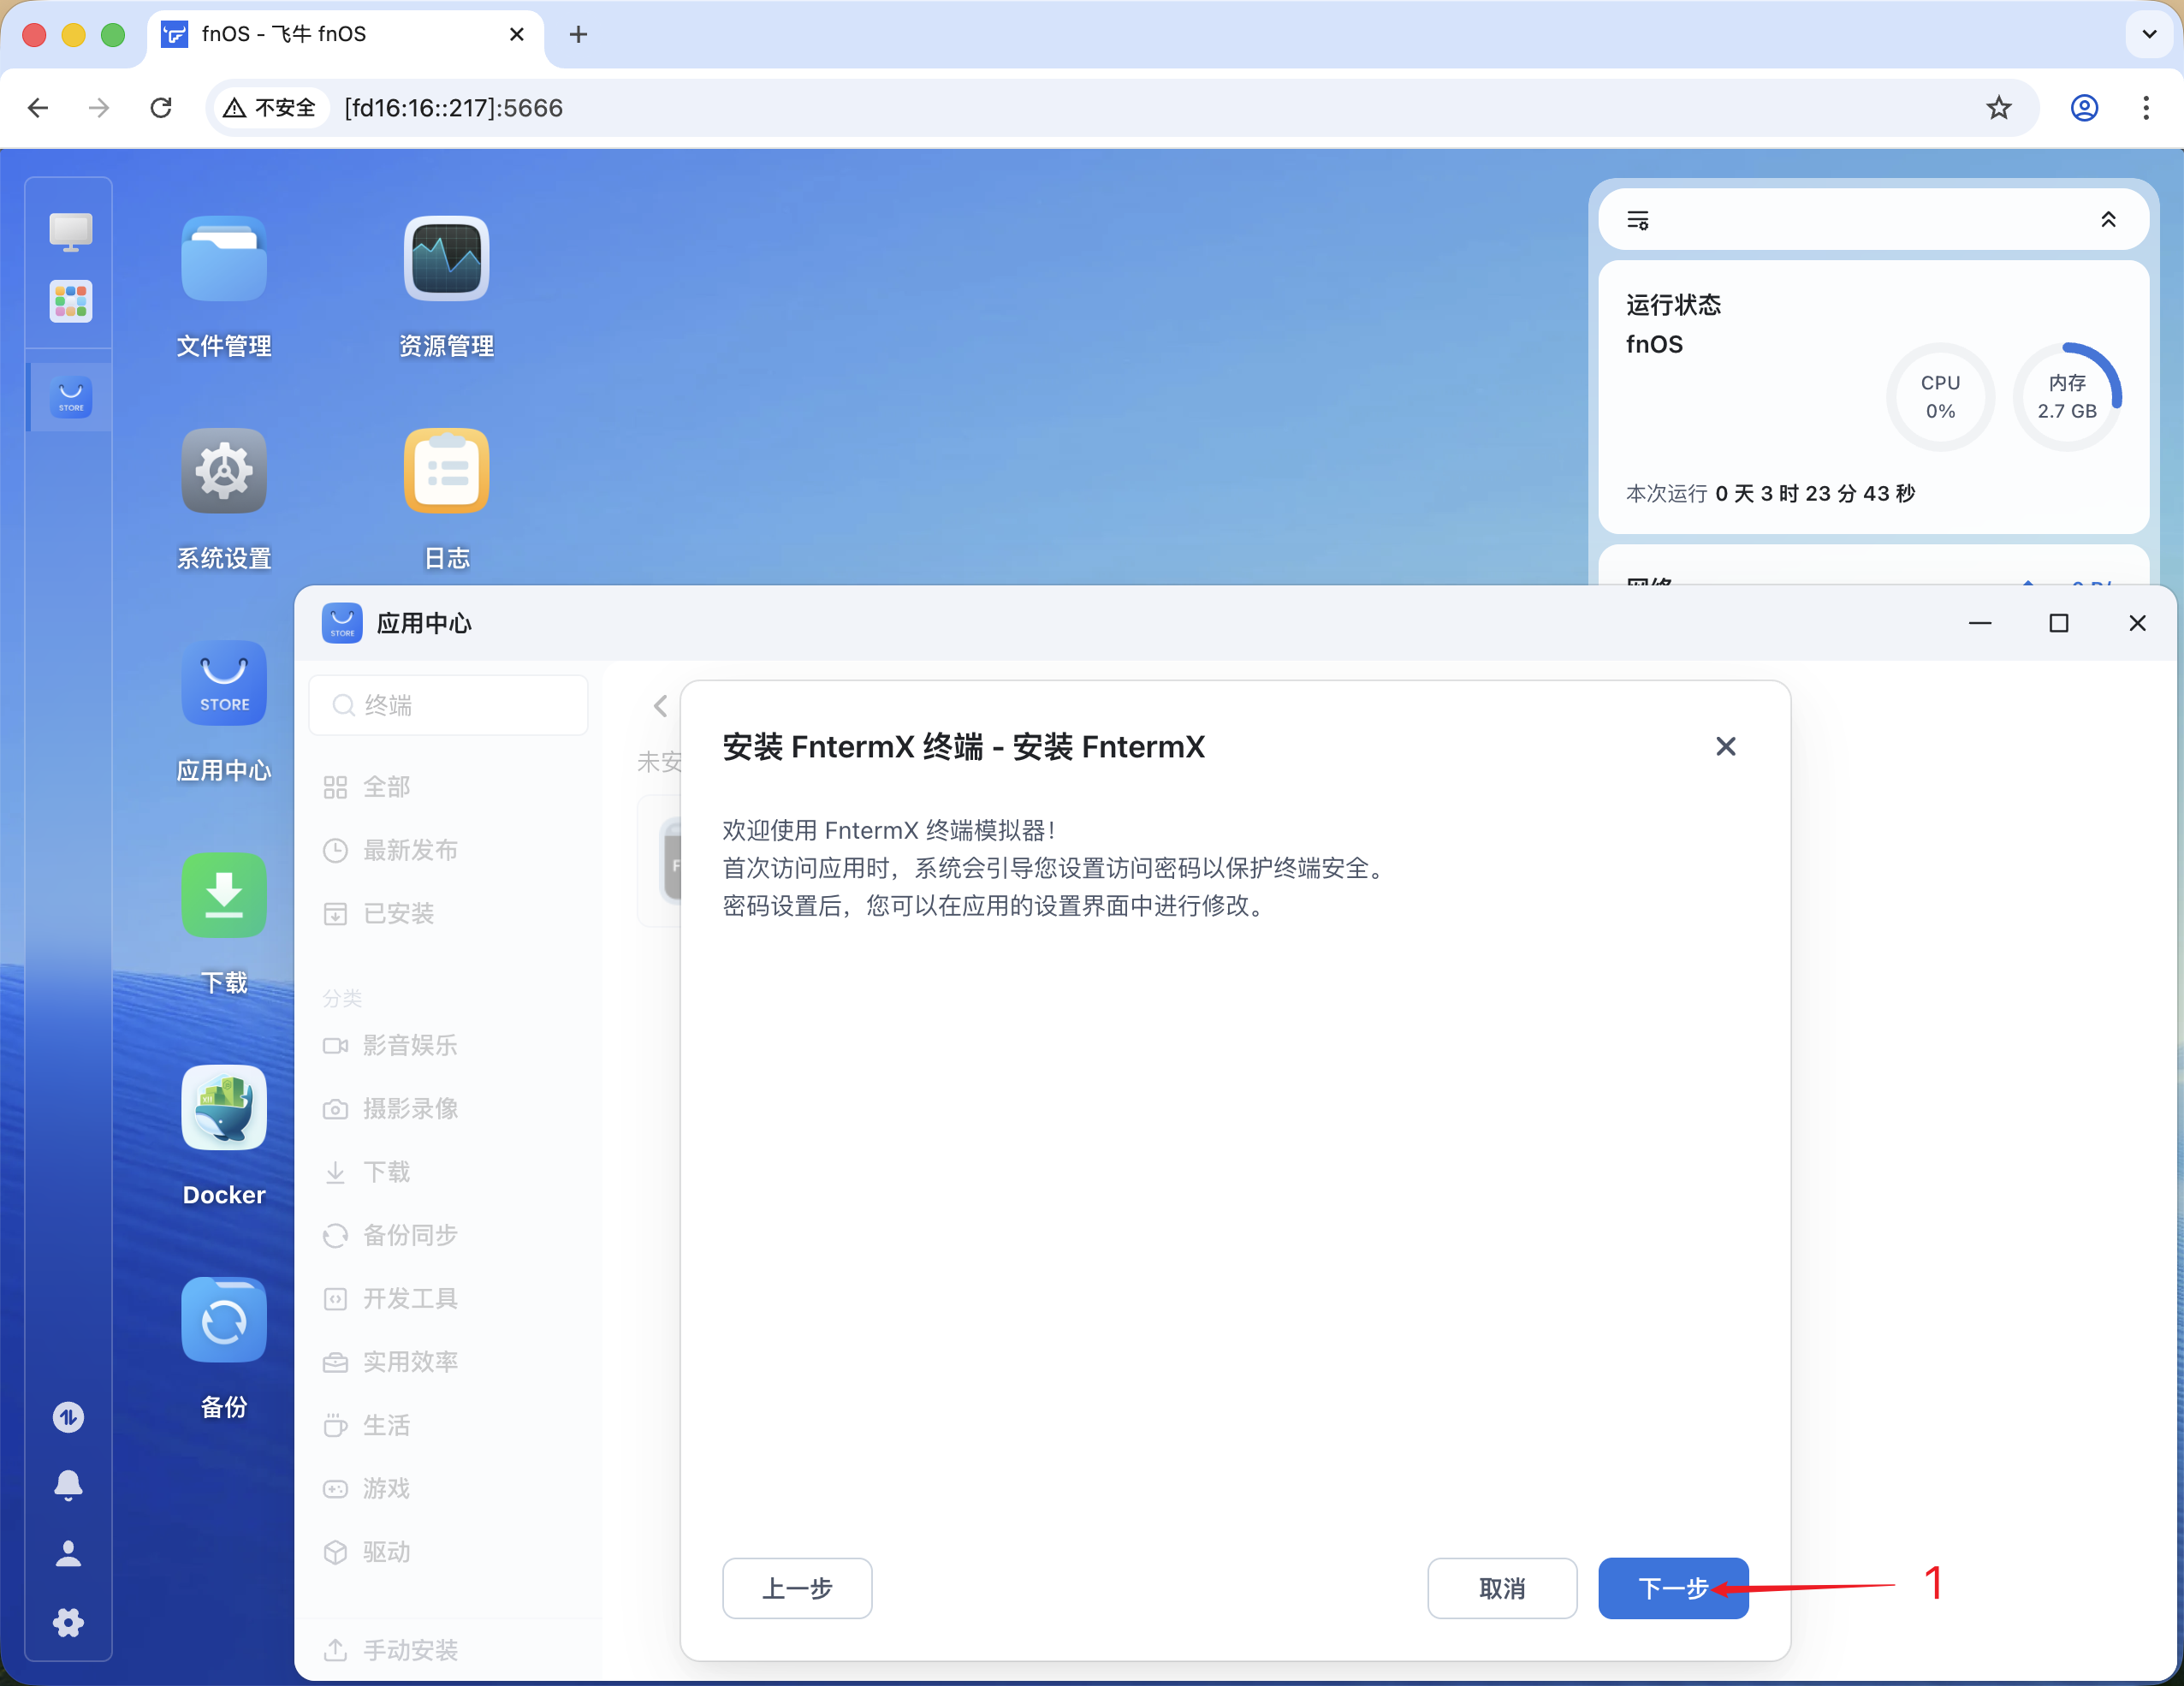Viewport: 2184px width, 1686px height.
Task: Select the 开发工具 category
Action: (x=410, y=1298)
